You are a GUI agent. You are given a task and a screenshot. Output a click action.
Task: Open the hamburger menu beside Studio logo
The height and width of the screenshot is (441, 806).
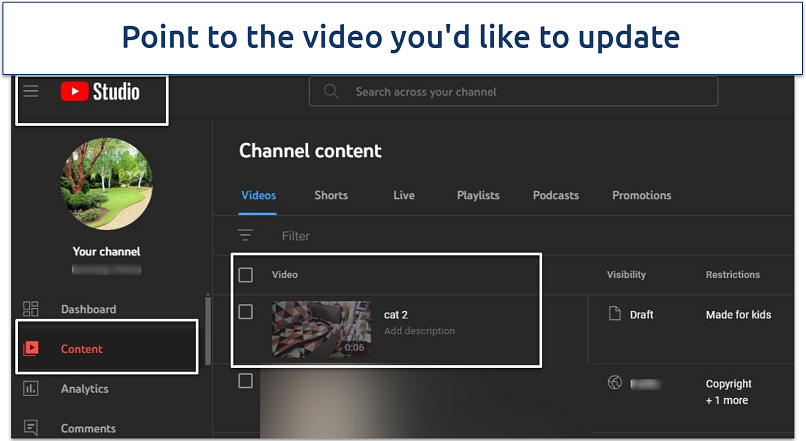[x=31, y=91]
